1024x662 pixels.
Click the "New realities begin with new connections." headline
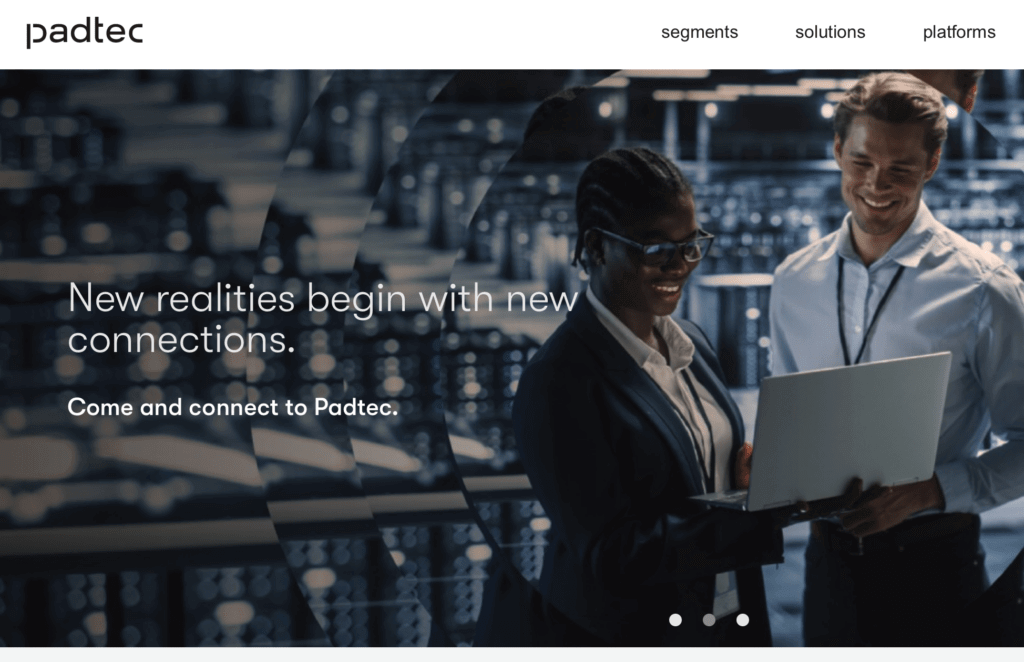click(323, 318)
